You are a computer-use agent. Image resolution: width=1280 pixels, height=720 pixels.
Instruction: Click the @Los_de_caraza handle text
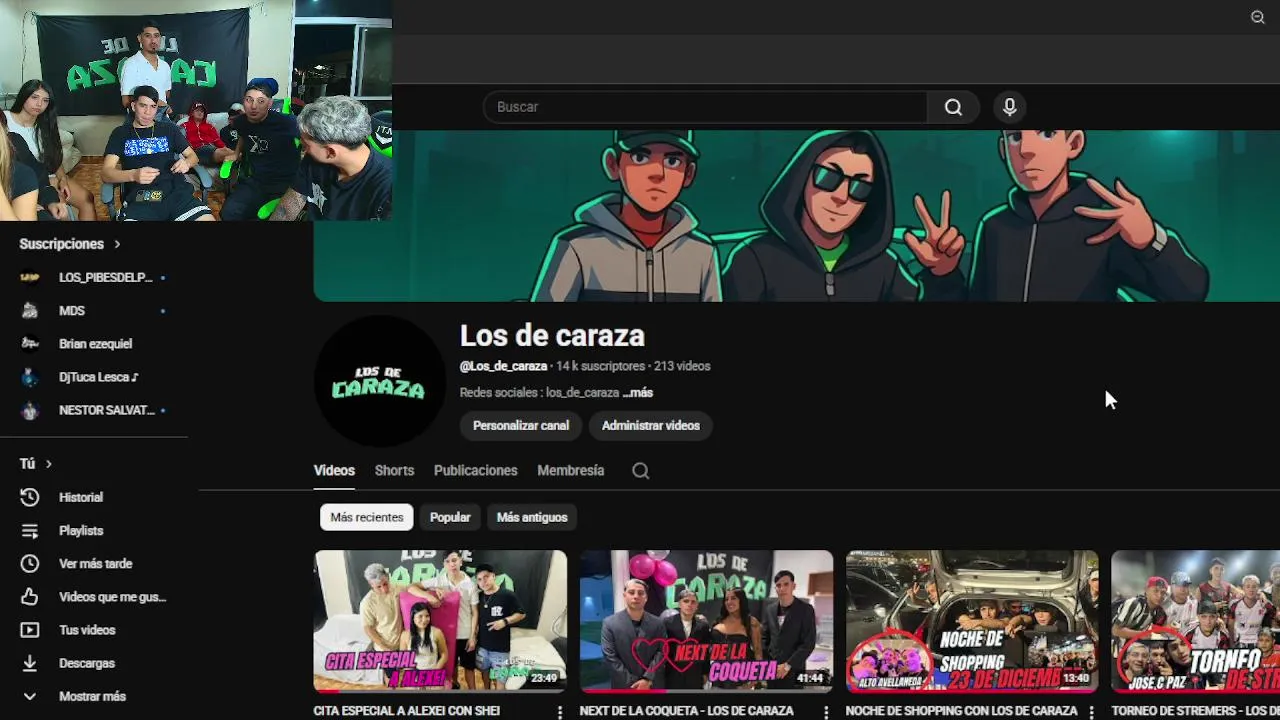click(x=504, y=366)
